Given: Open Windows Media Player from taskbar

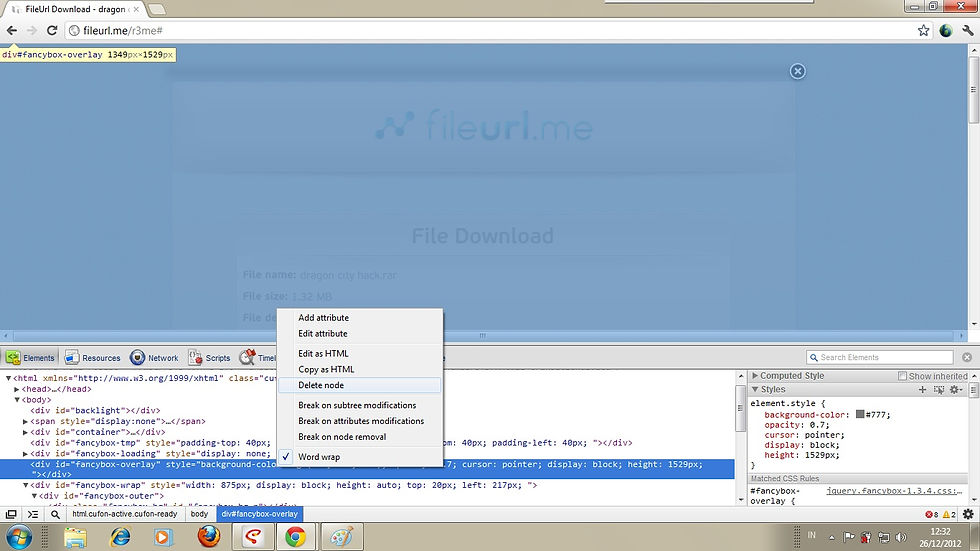Looking at the screenshot, I should [x=163, y=537].
